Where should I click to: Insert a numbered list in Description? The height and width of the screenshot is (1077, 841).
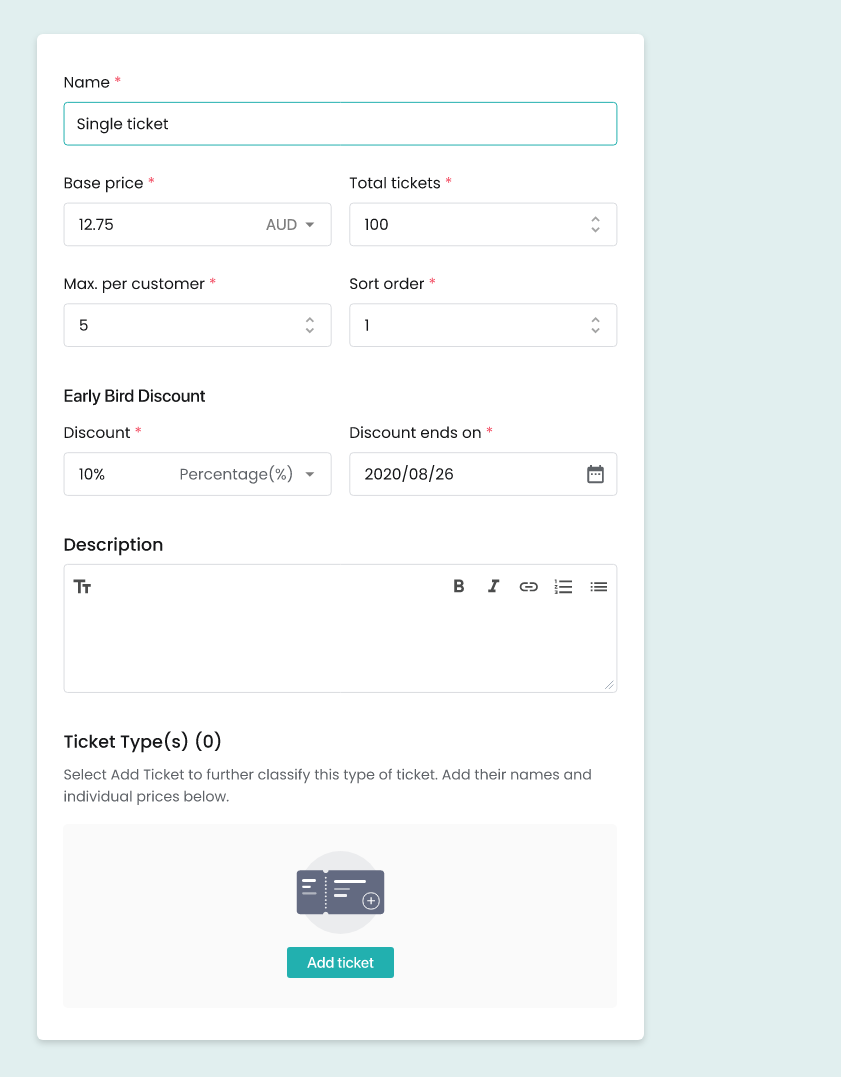click(x=563, y=587)
